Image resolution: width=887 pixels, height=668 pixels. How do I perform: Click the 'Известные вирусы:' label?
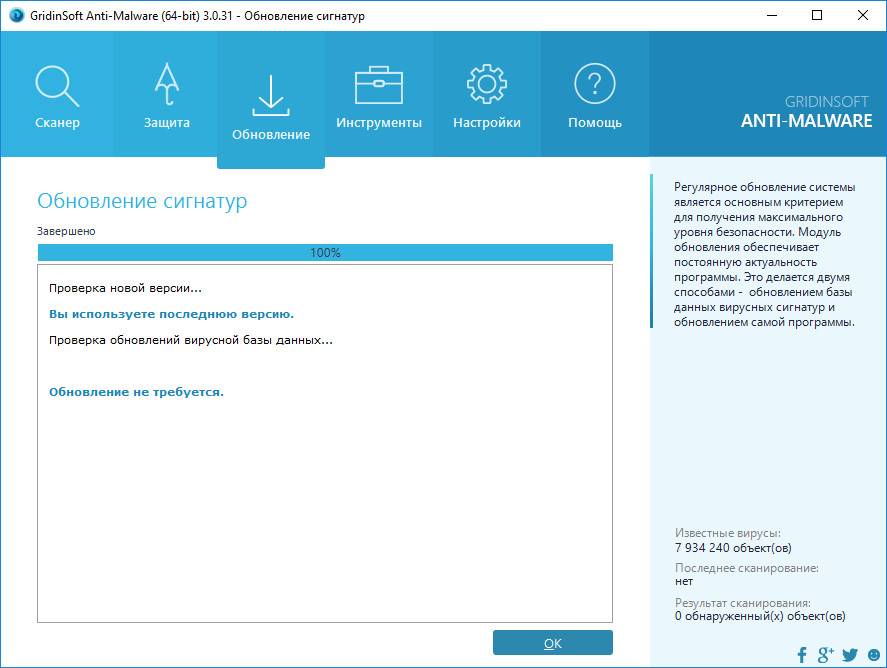tap(727, 533)
